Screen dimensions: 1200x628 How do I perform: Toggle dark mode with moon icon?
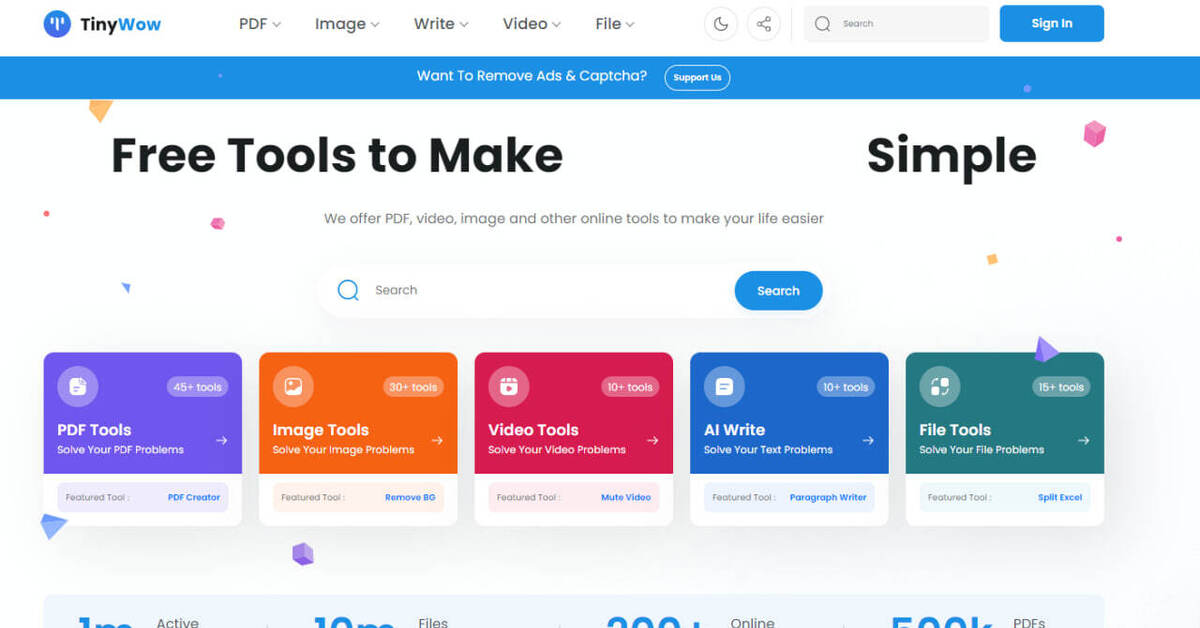tap(721, 24)
